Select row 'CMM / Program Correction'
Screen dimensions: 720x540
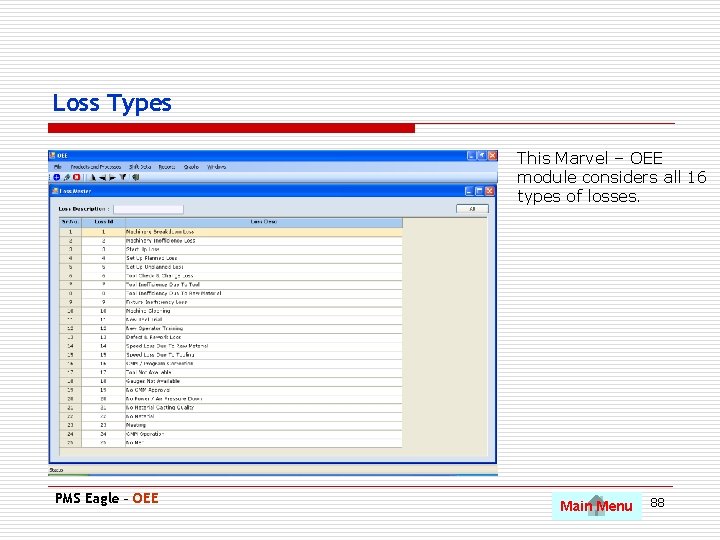click(231, 364)
